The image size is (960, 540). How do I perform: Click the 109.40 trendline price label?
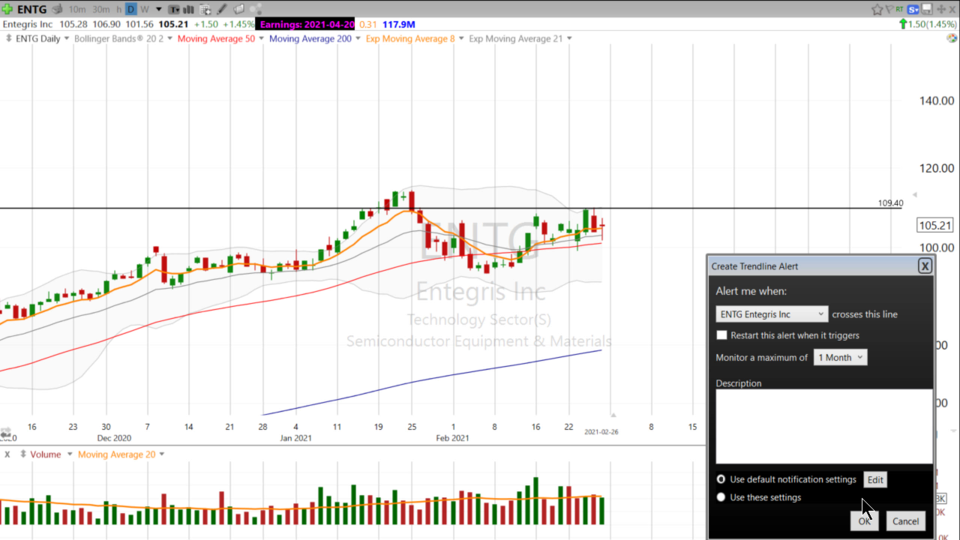point(890,203)
